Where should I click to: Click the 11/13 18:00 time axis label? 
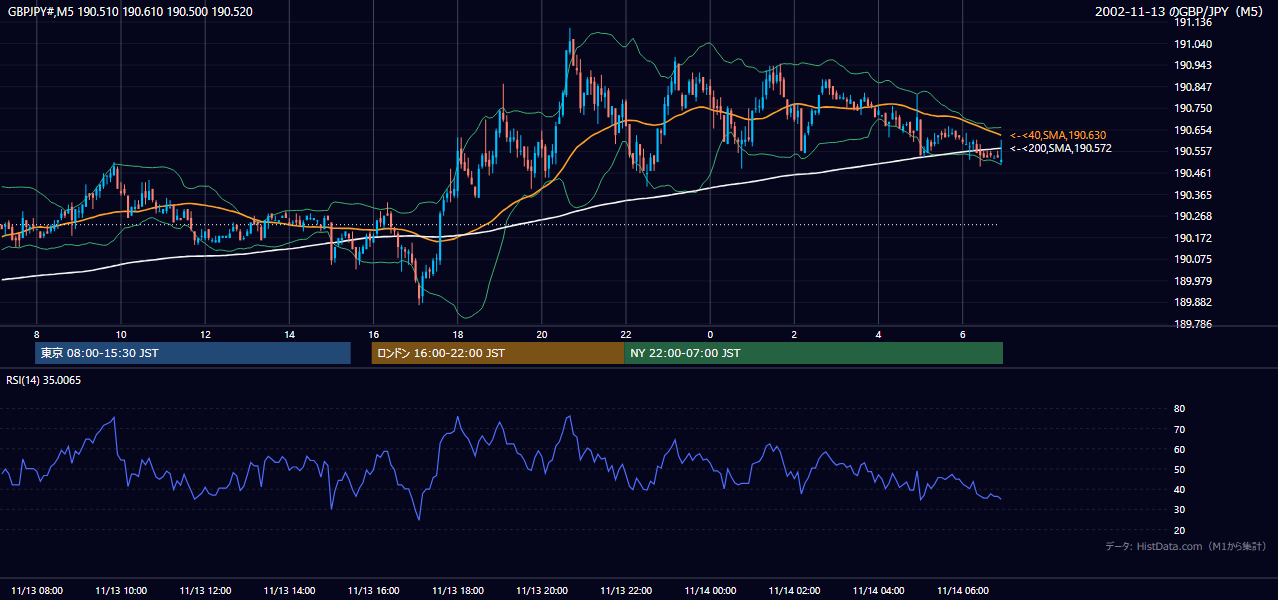458,591
